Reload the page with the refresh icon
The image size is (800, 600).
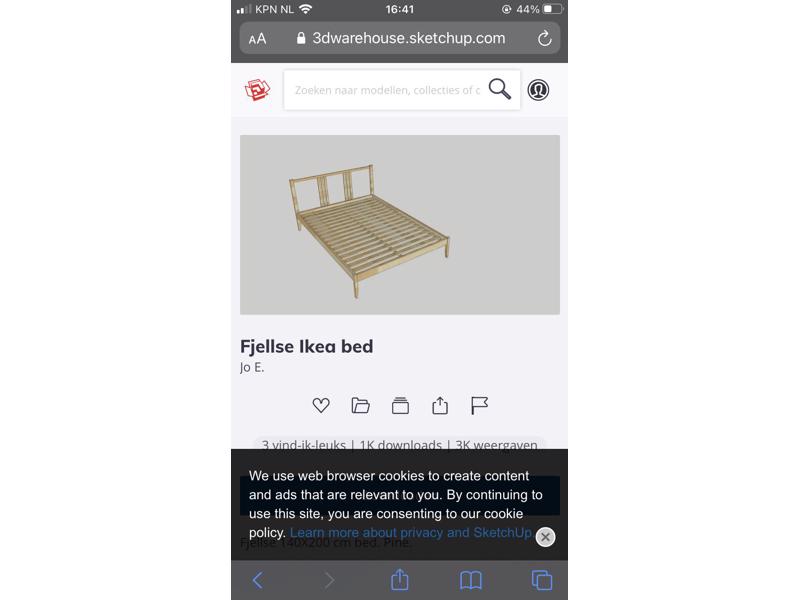544,38
